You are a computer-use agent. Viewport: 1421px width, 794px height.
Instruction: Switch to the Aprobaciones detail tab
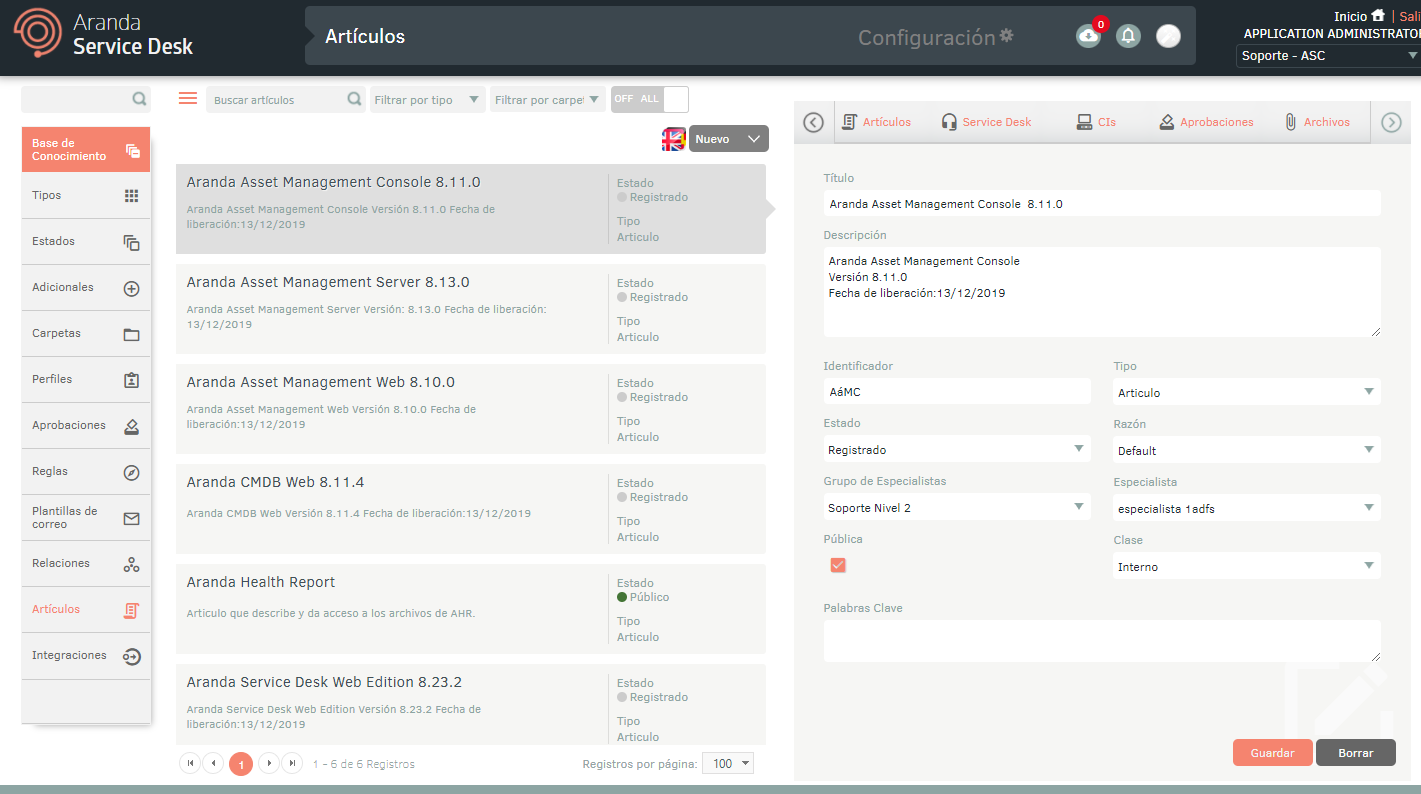tap(1206, 122)
